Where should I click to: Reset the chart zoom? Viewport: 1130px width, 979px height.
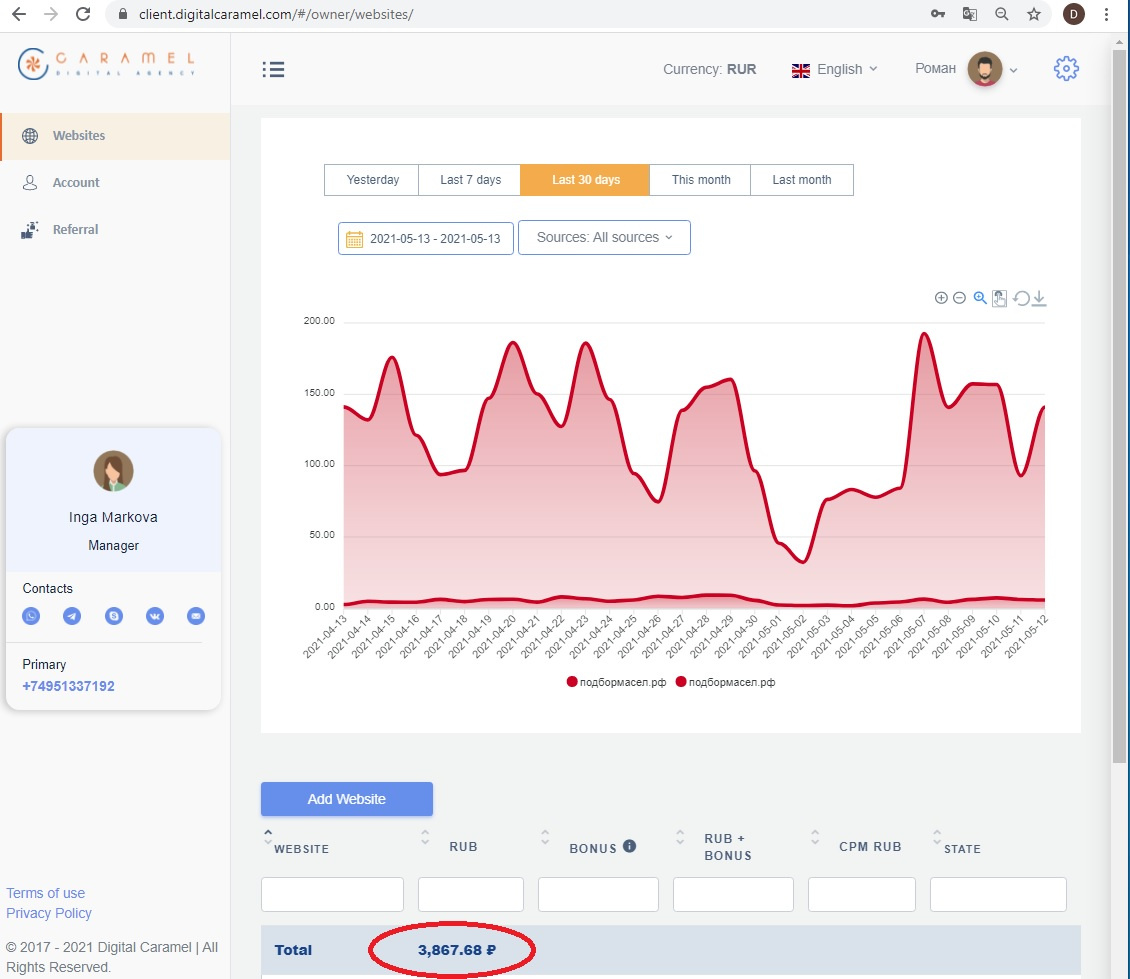coord(1021,298)
